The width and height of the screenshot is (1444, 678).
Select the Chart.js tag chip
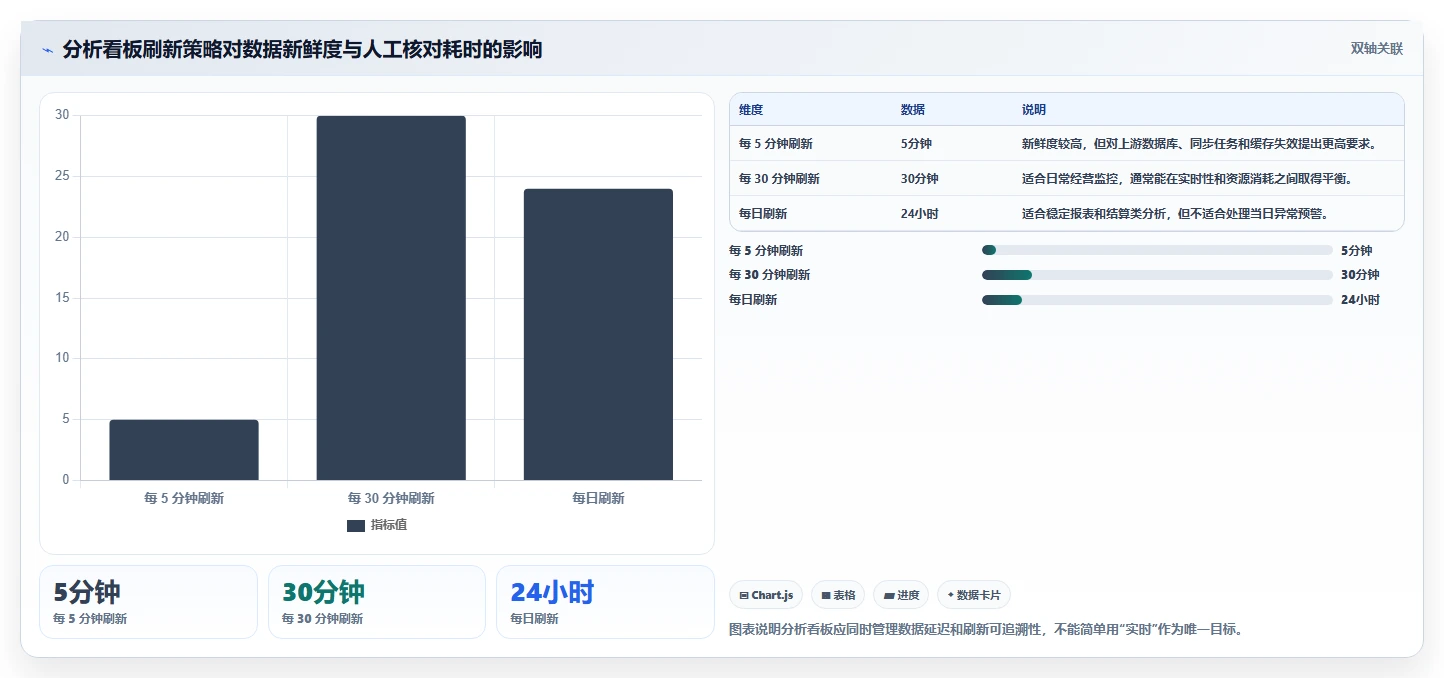(766, 595)
